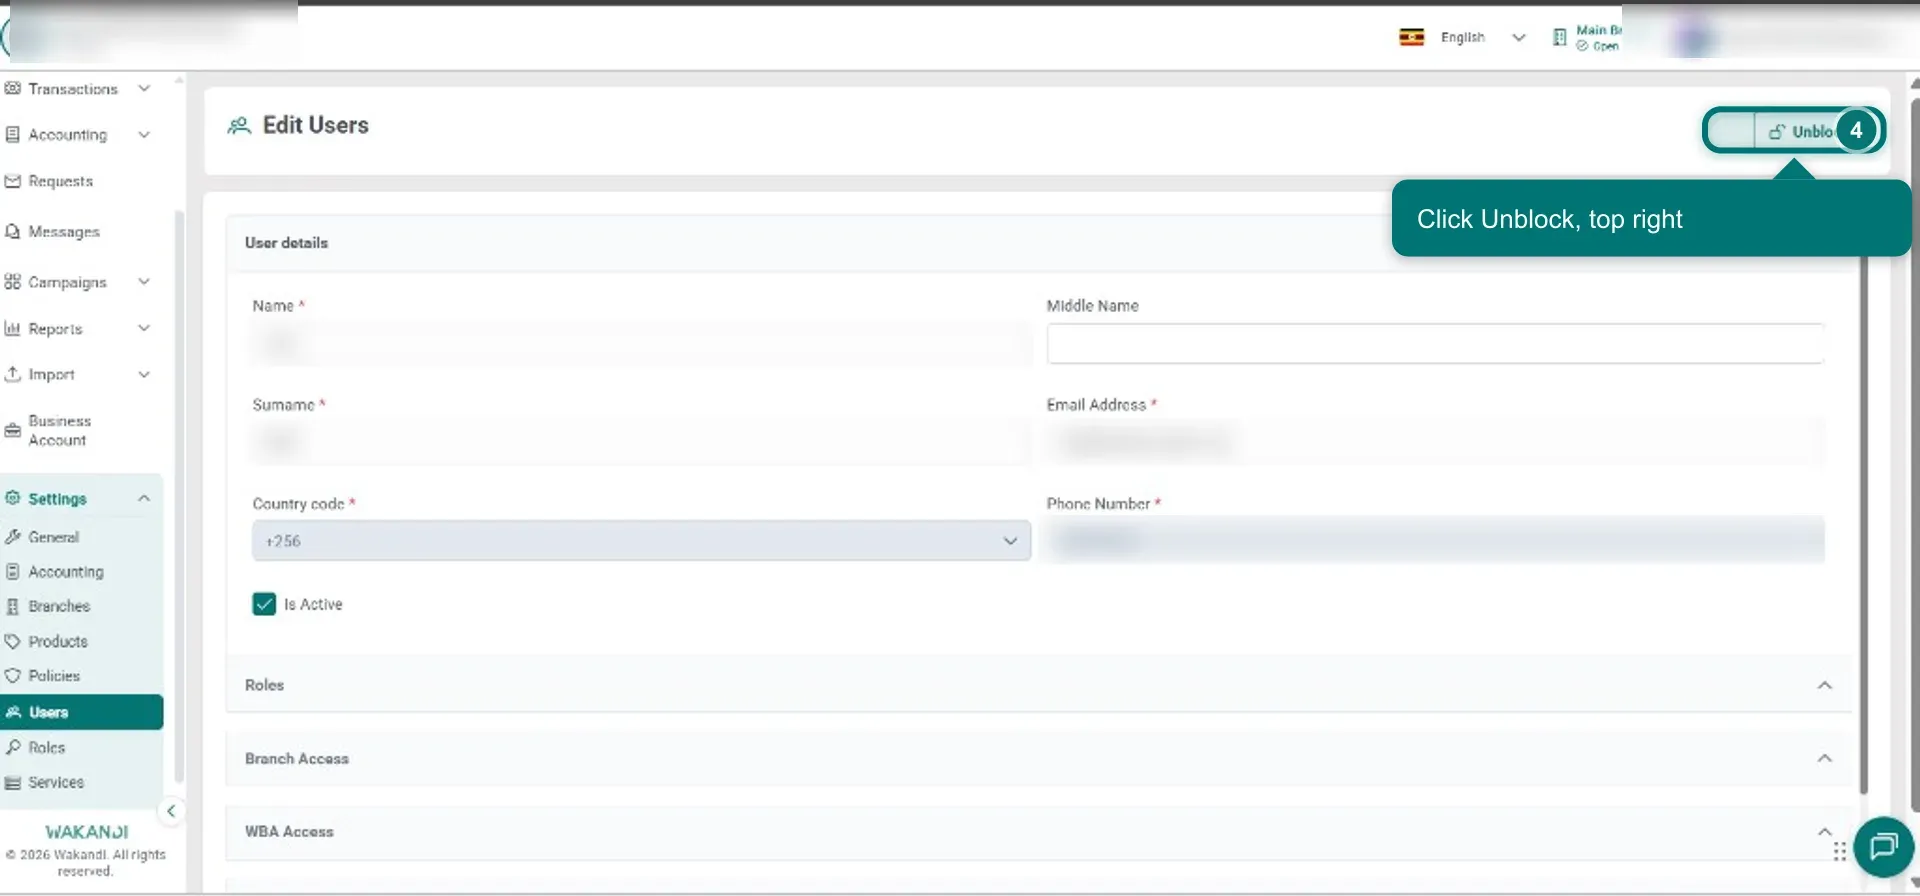Click the Main Branch selector
The width and height of the screenshot is (1920, 896).
pyautogui.click(x=1587, y=37)
